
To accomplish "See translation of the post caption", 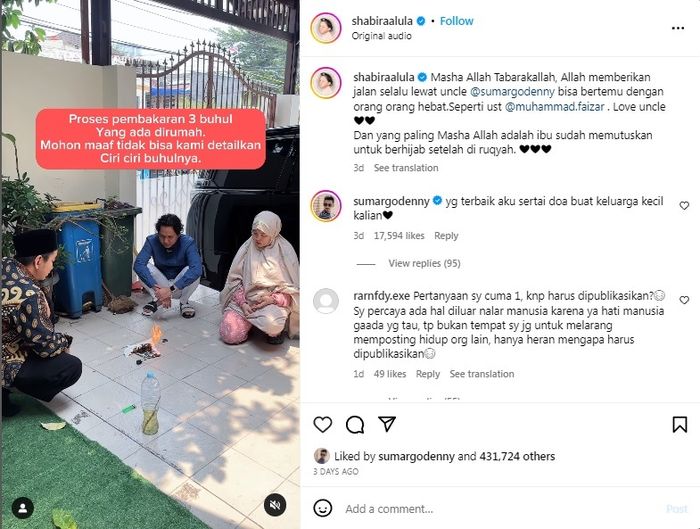I will (x=406, y=168).
